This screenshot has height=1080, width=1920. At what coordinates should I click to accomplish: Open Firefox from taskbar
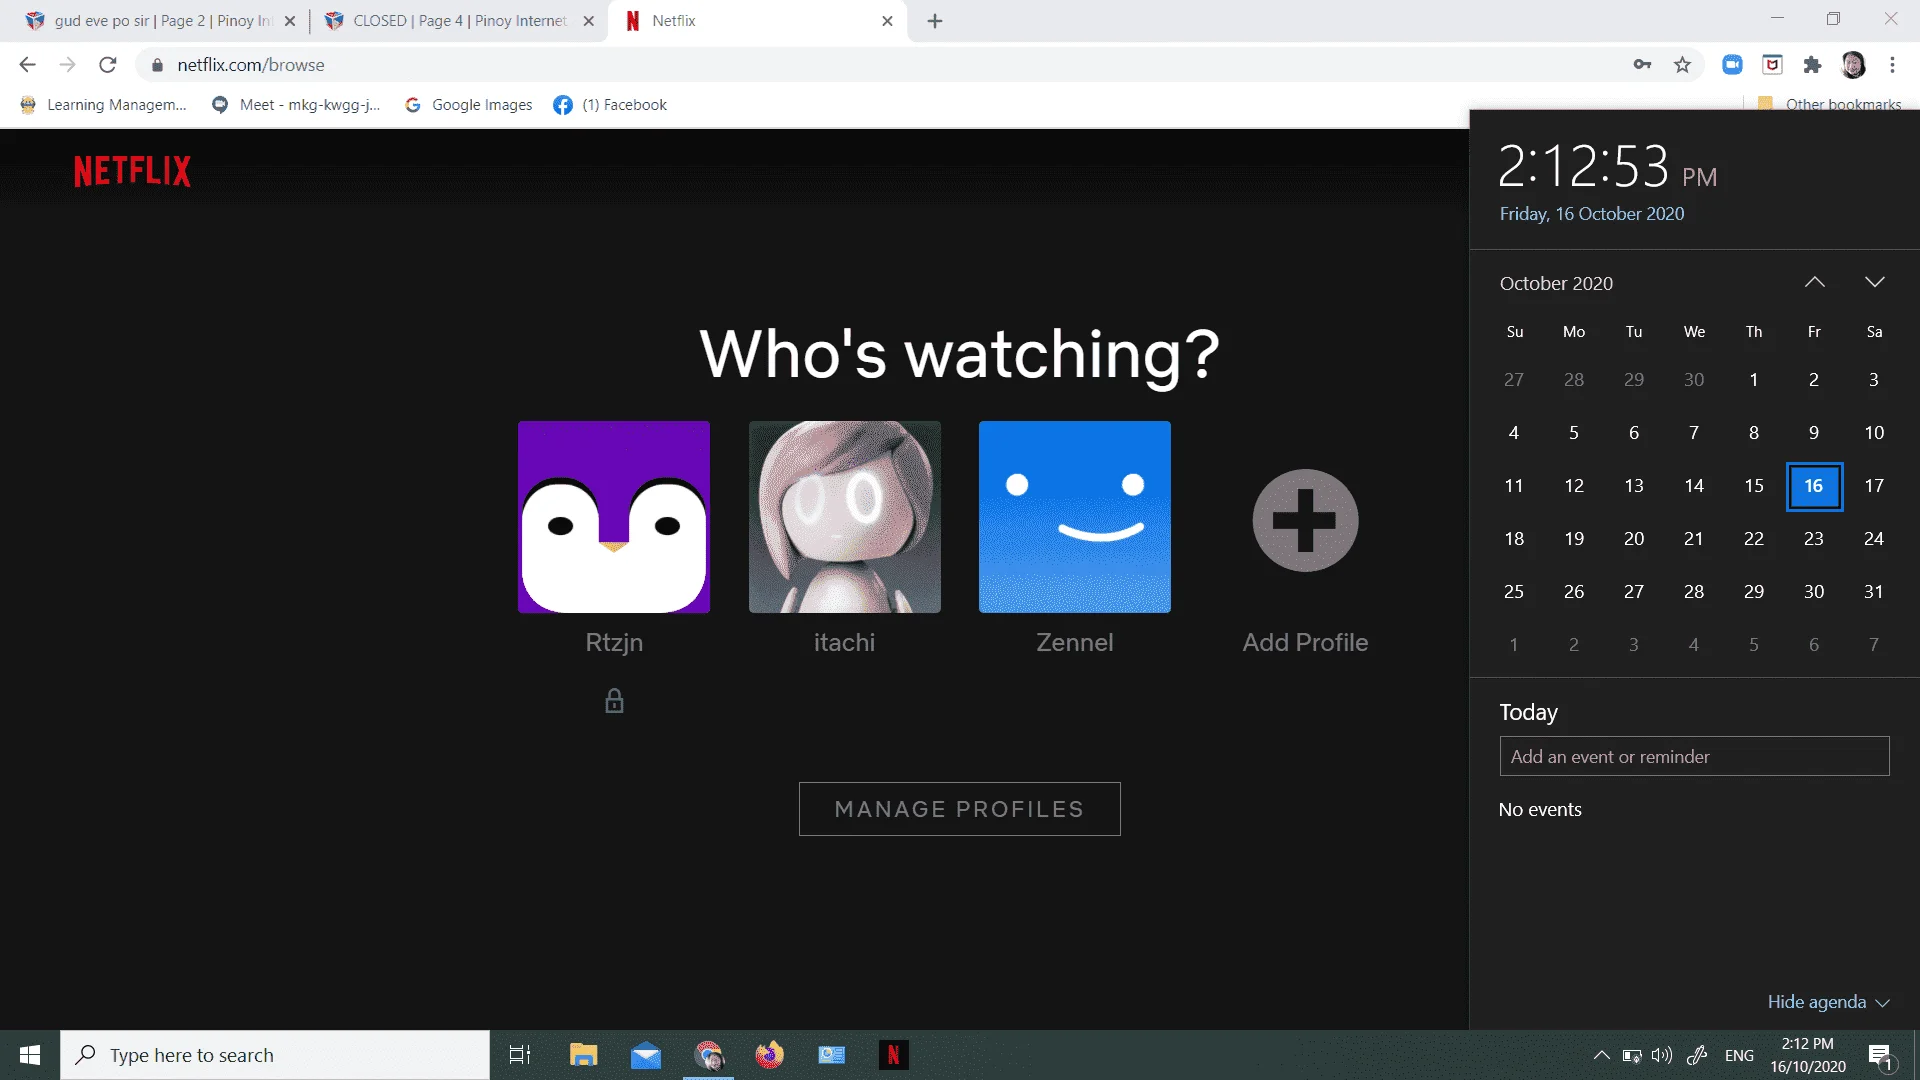770,1055
